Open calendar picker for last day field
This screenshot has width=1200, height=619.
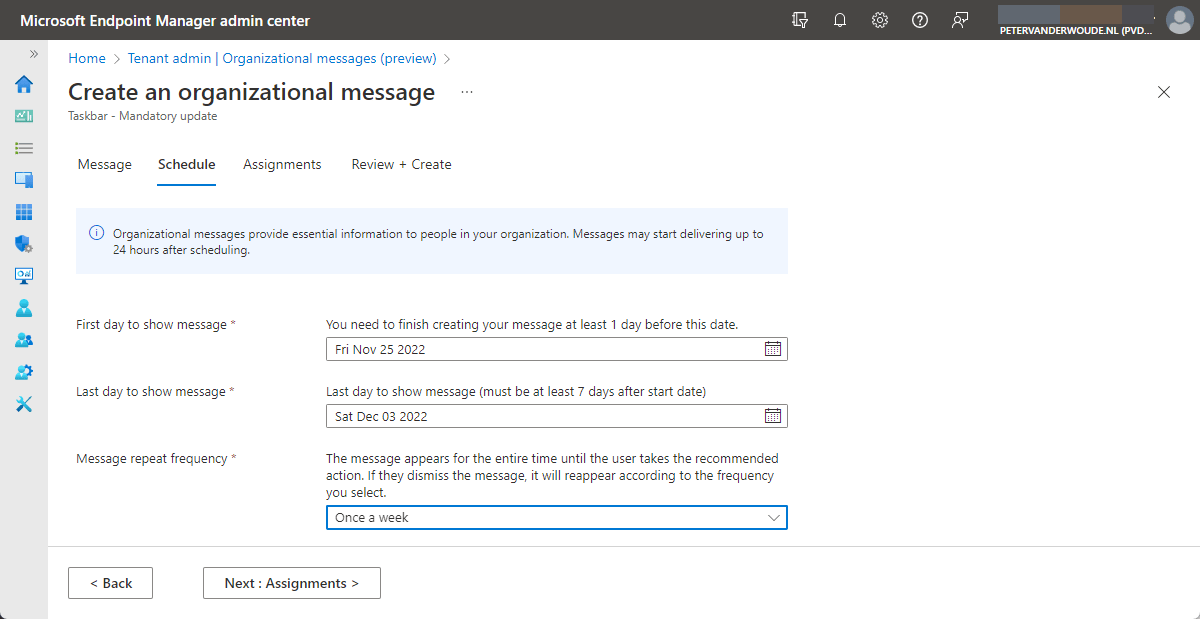click(772, 415)
